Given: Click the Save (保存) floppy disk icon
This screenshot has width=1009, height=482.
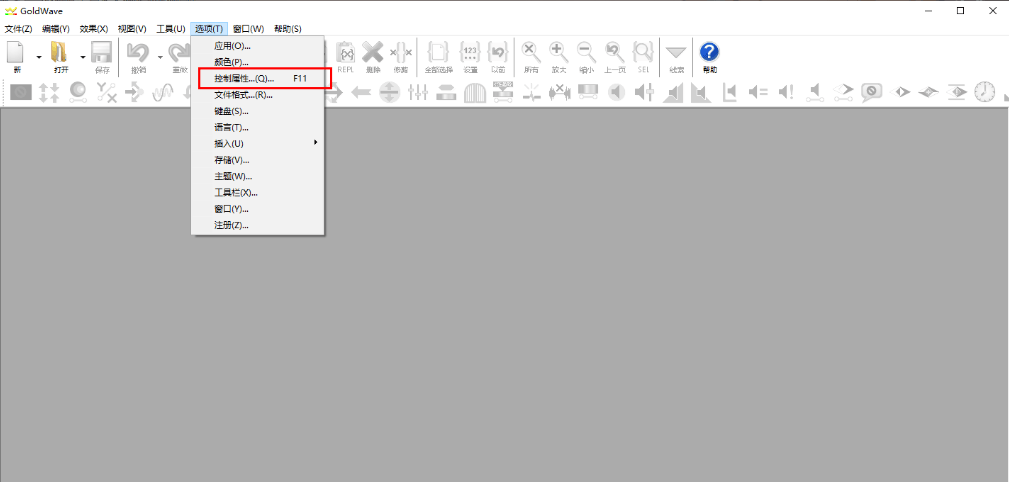Looking at the screenshot, I should (x=101, y=53).
